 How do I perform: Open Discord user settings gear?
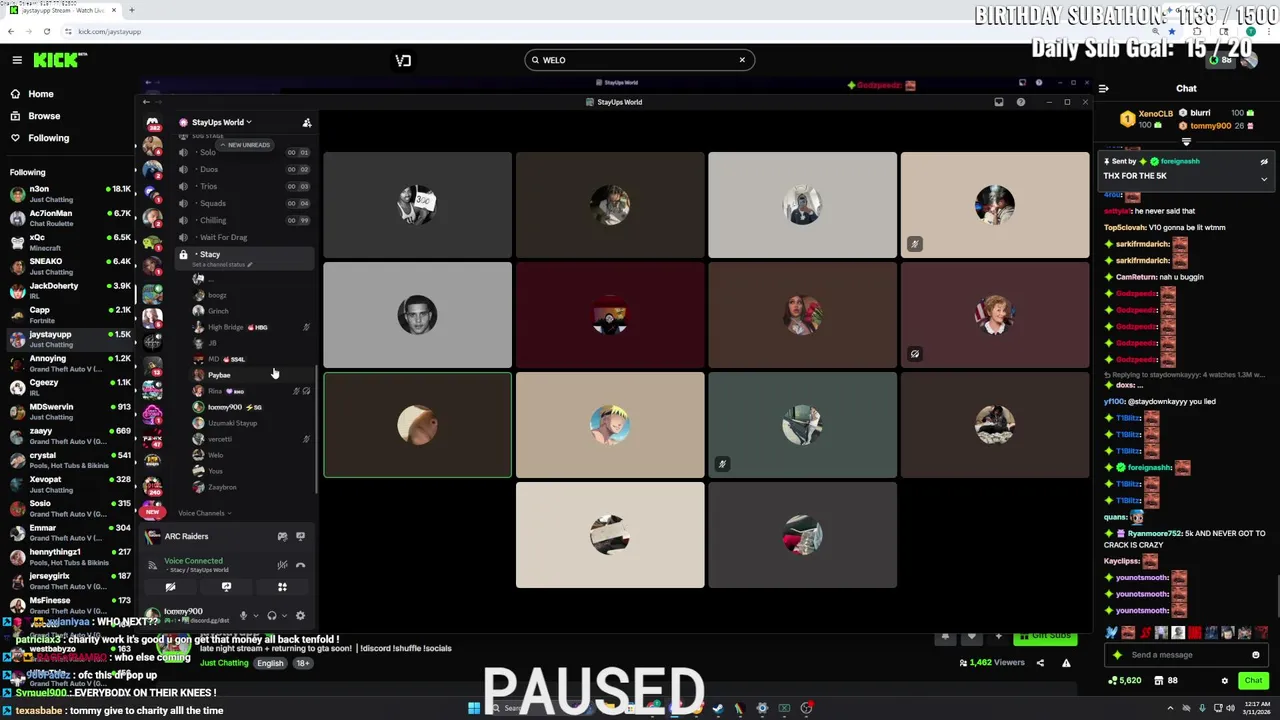coord(300,616)
